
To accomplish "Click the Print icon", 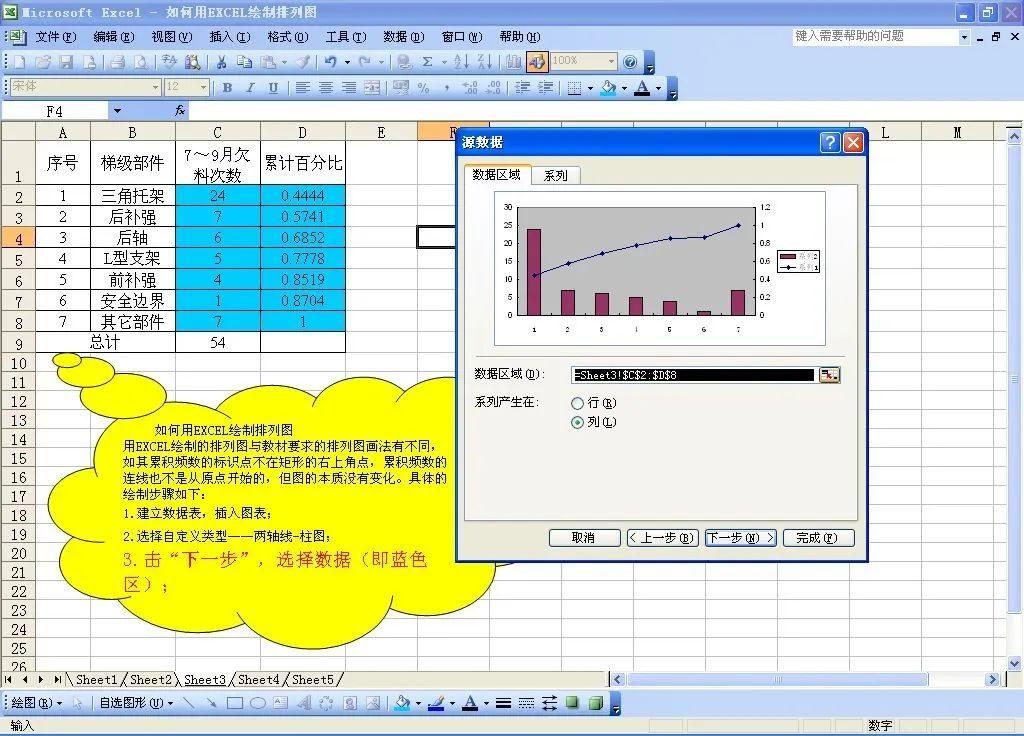I will point(118,62).
